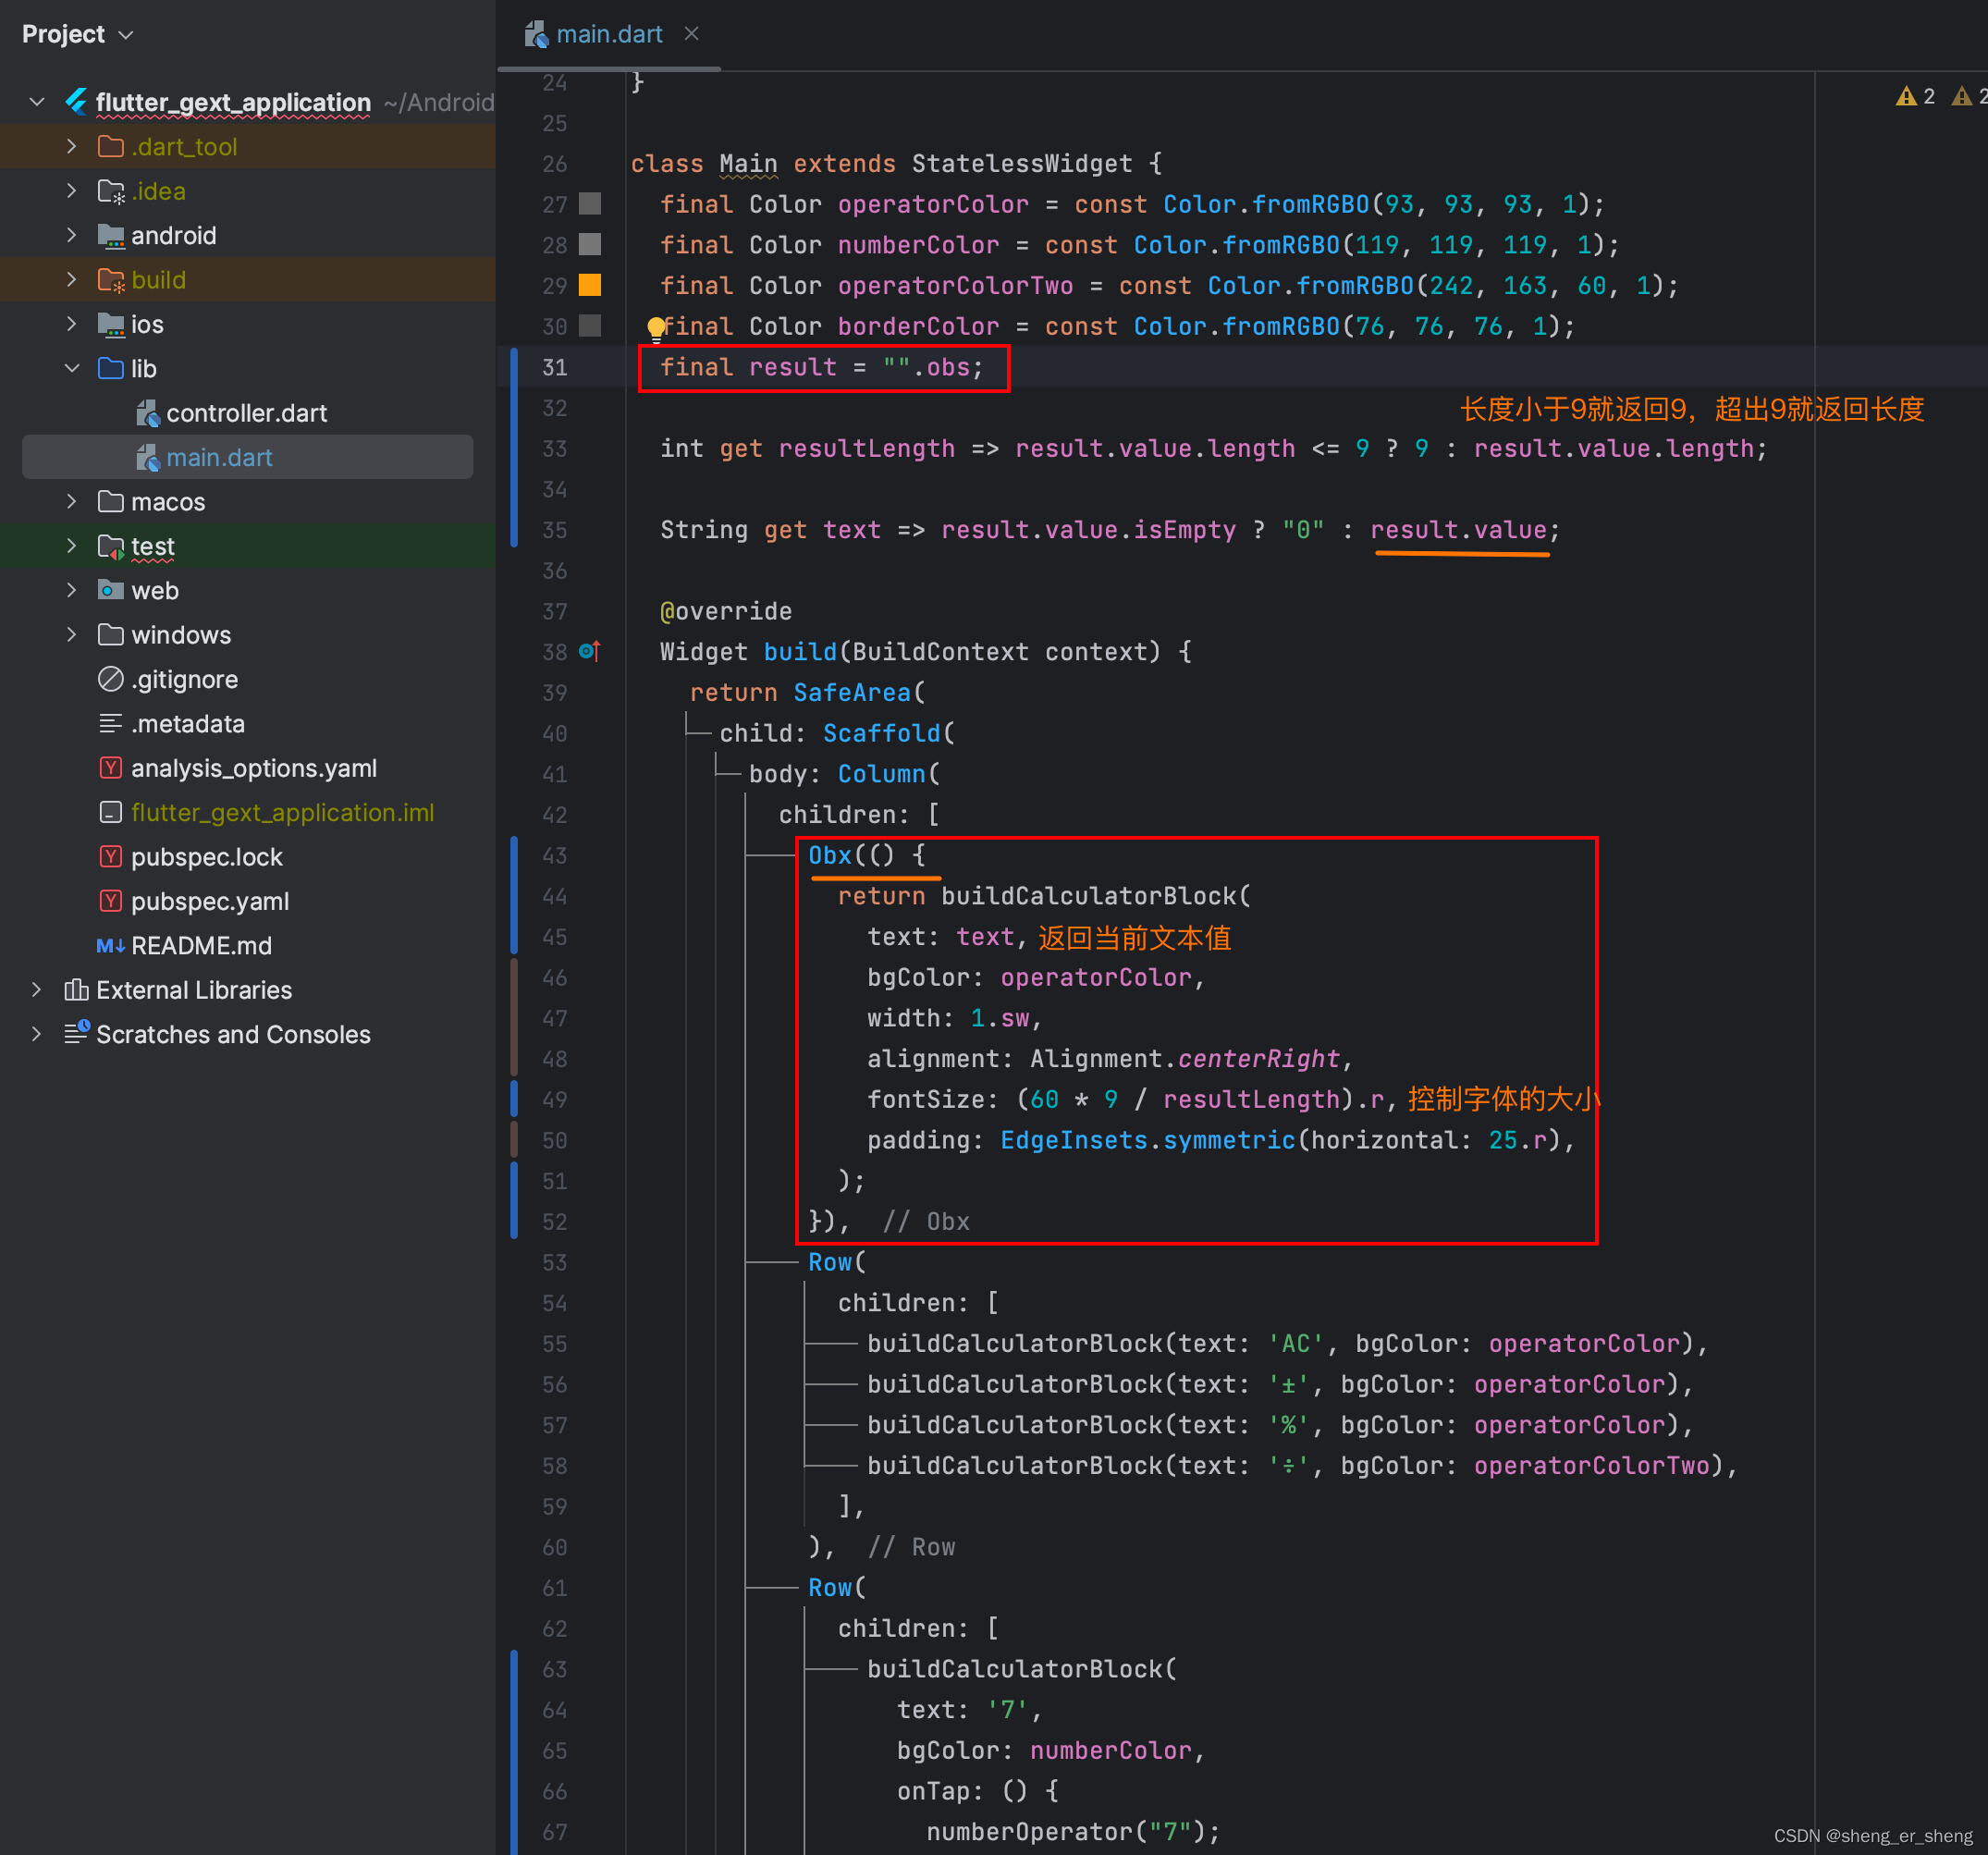Click the ios module folder icon
The height and width of the screenshot is (1855, 1988).
[x=111, y=324]
